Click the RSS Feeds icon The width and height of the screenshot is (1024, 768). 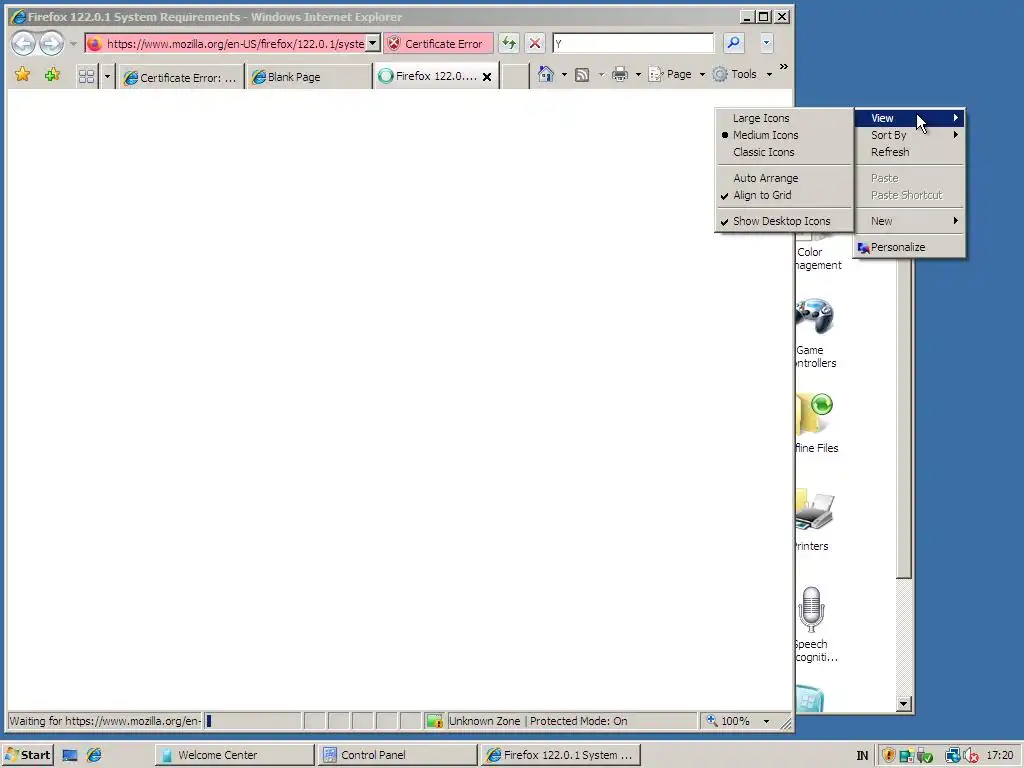coord(582,74)
